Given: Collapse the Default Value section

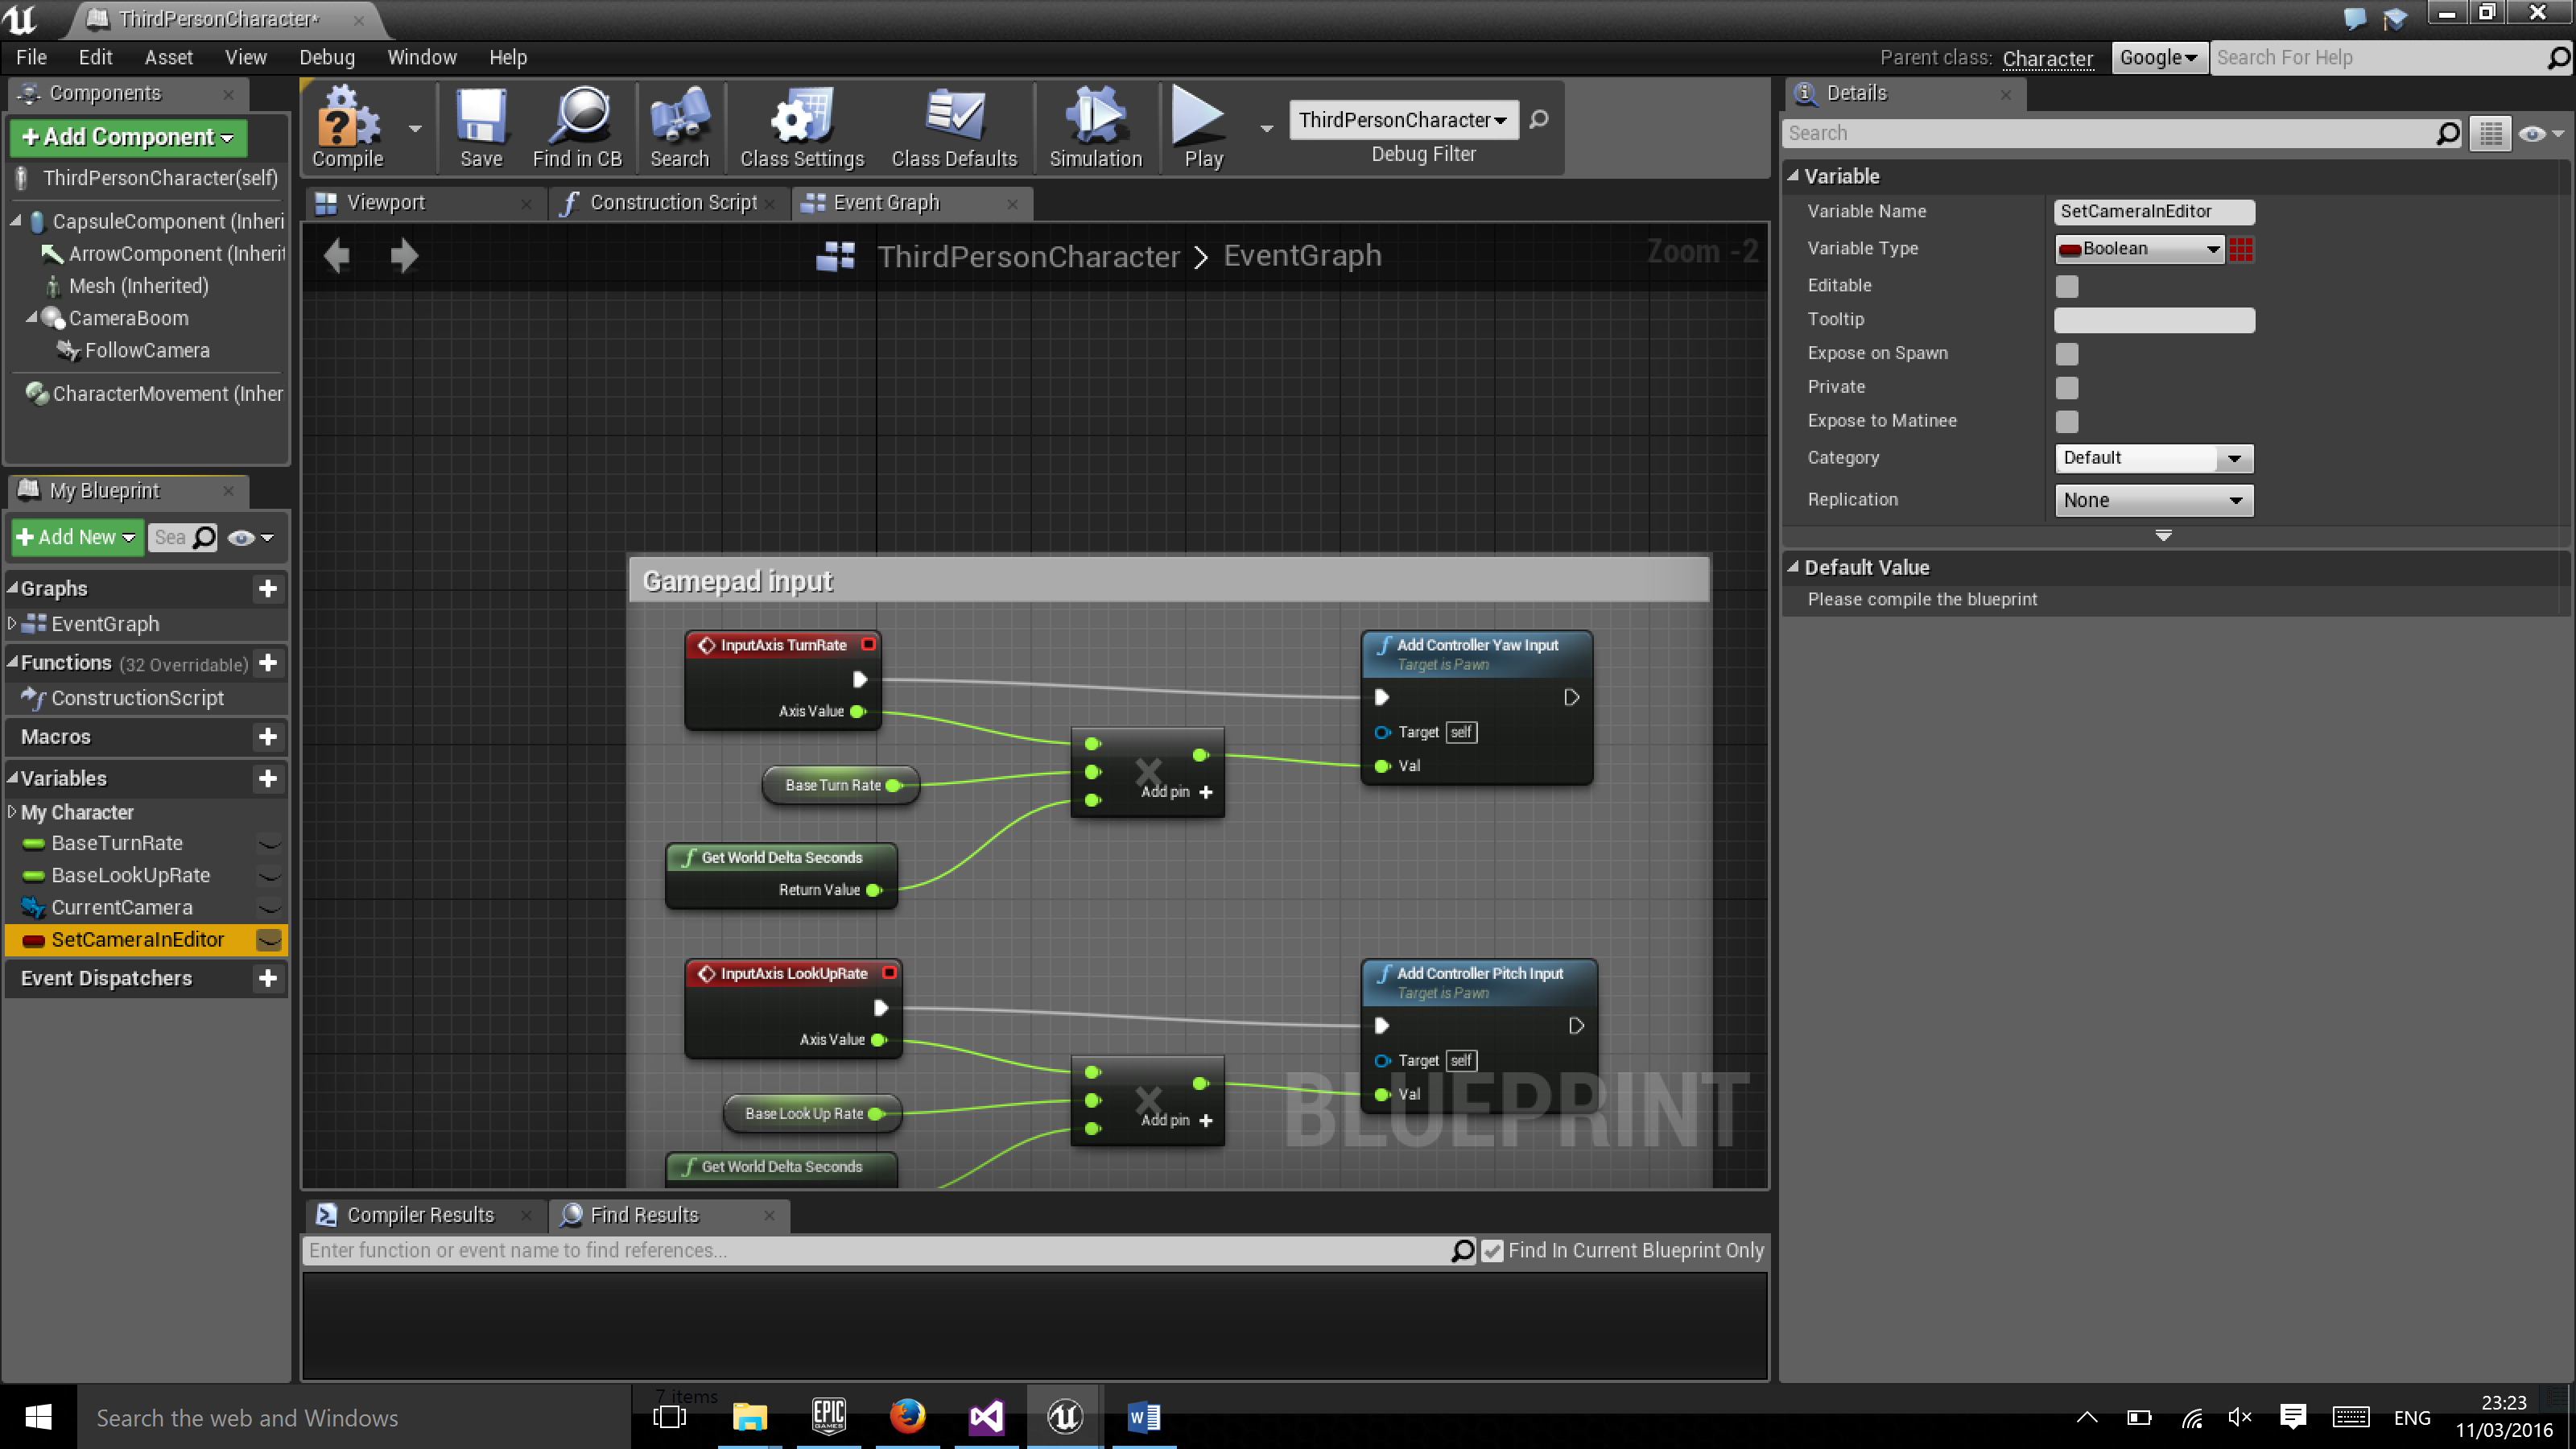Looking at the screenshot, I should click(1793, 567).
